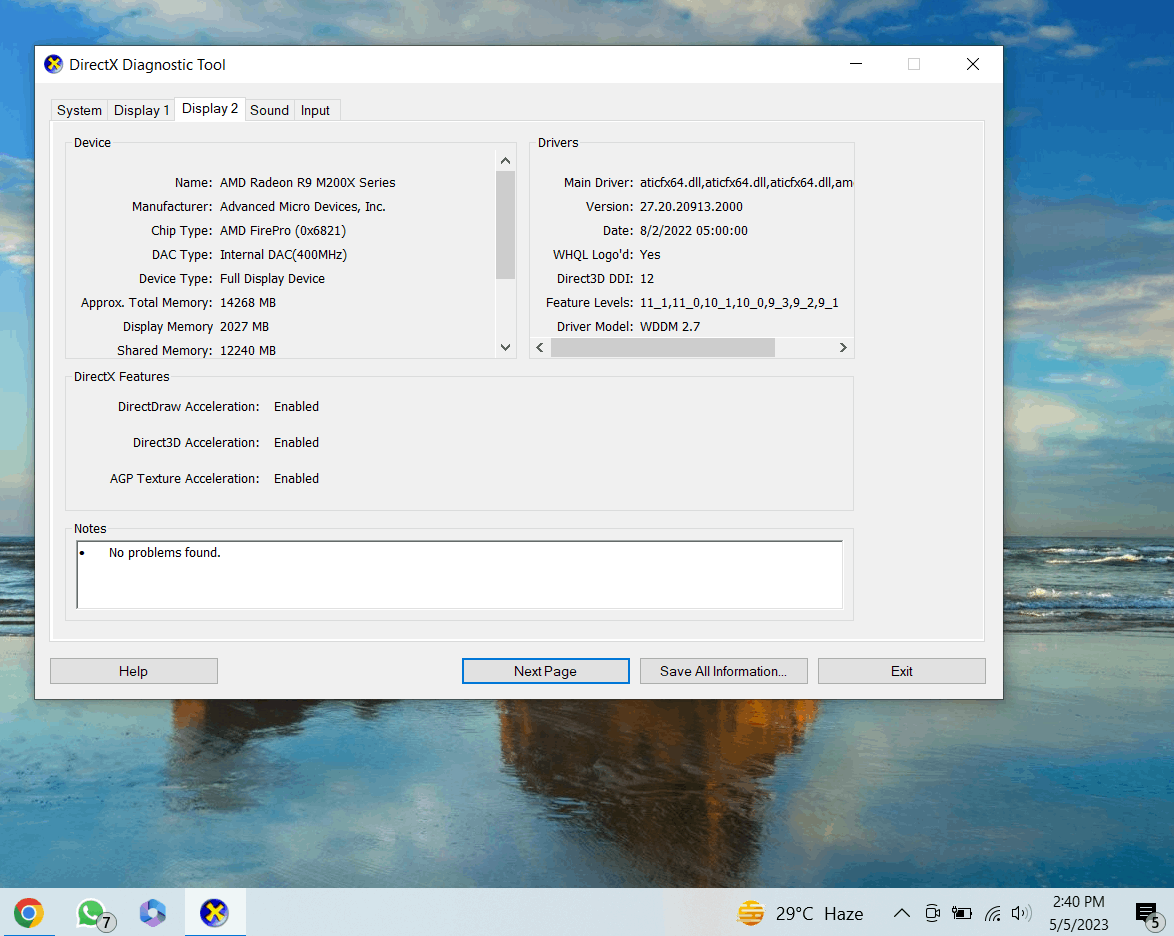The height and width of the screenshot is (936, 1174).
Task: Click the driver version 27.20.20913.2000
Action: [691, 207]
